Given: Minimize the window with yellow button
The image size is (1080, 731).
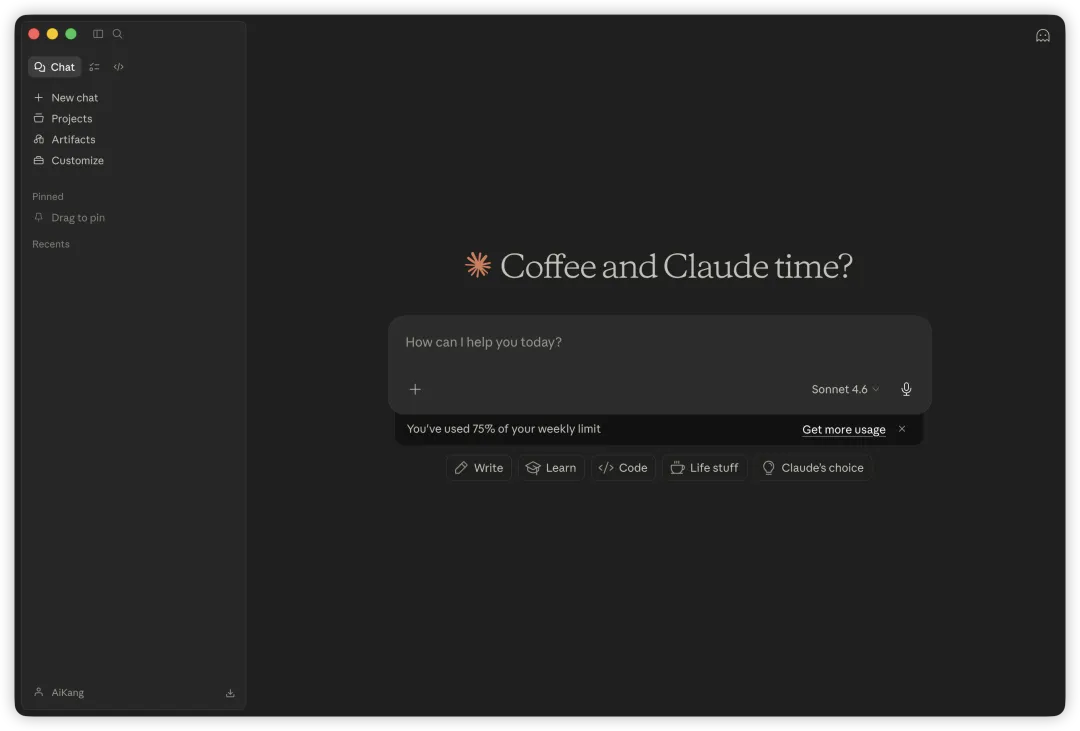Looking at the screenshot, I should 52,34.
